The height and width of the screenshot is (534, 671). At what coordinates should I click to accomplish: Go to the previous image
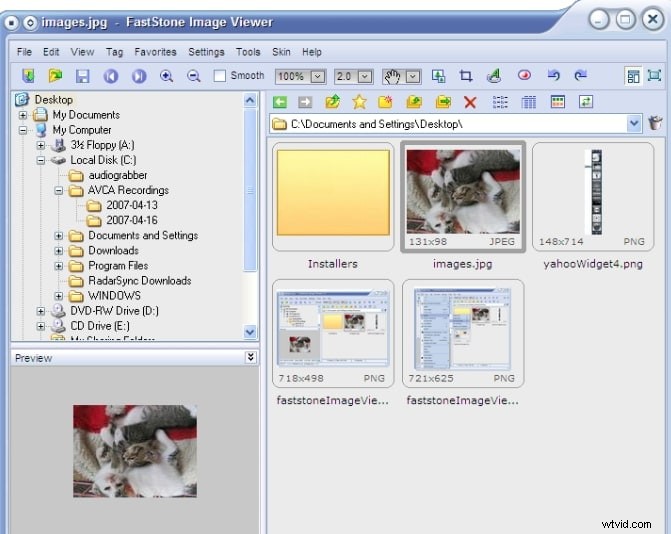111,76
